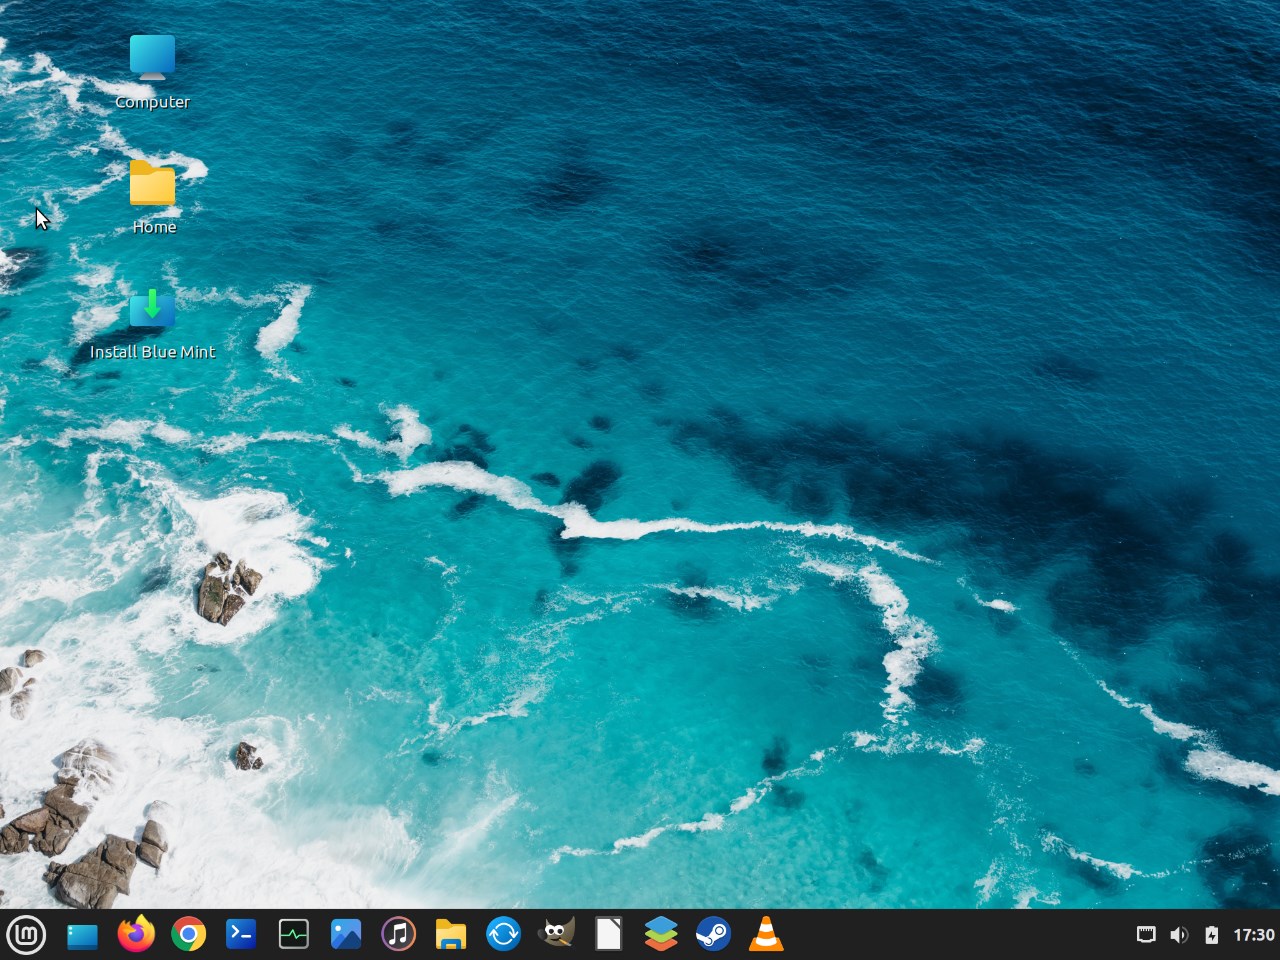Open the Terminal from the taskbar
This screenshot has height=960, width=1280.
241,935
